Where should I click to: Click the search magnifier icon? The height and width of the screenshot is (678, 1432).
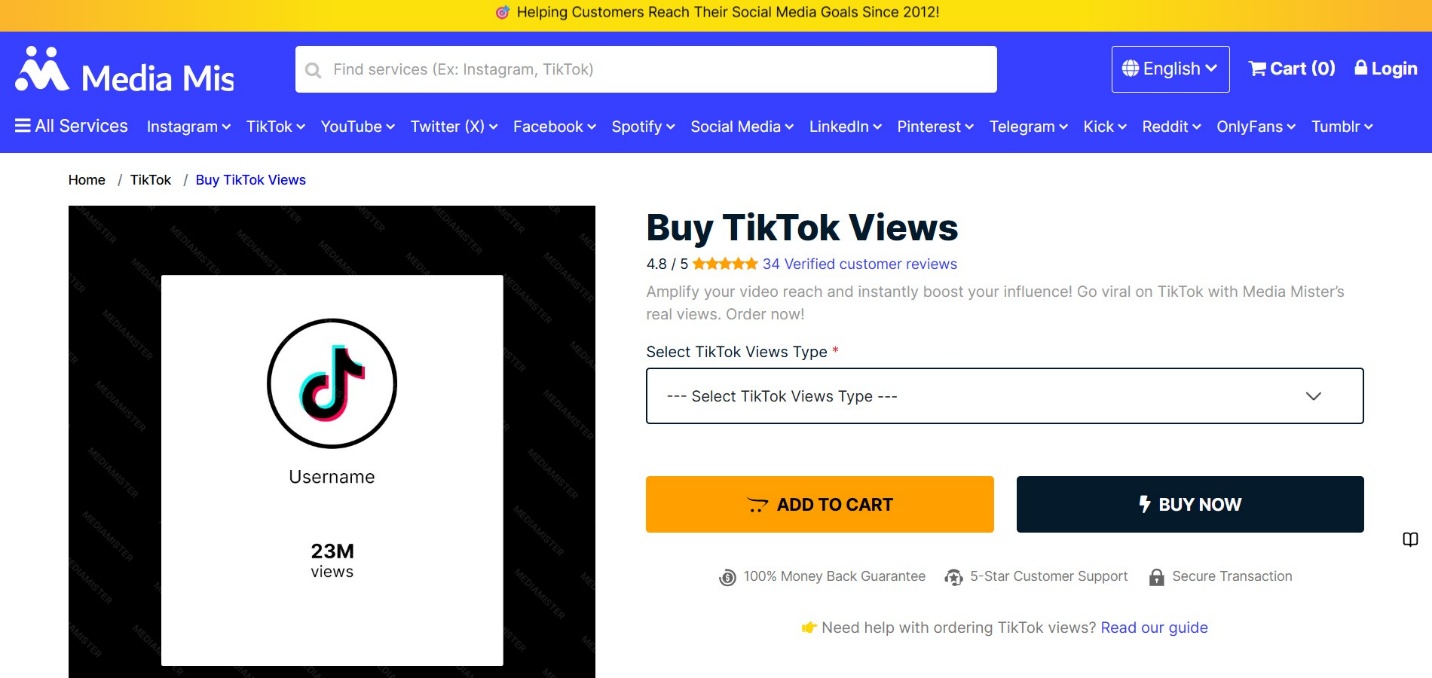(313, 70)
